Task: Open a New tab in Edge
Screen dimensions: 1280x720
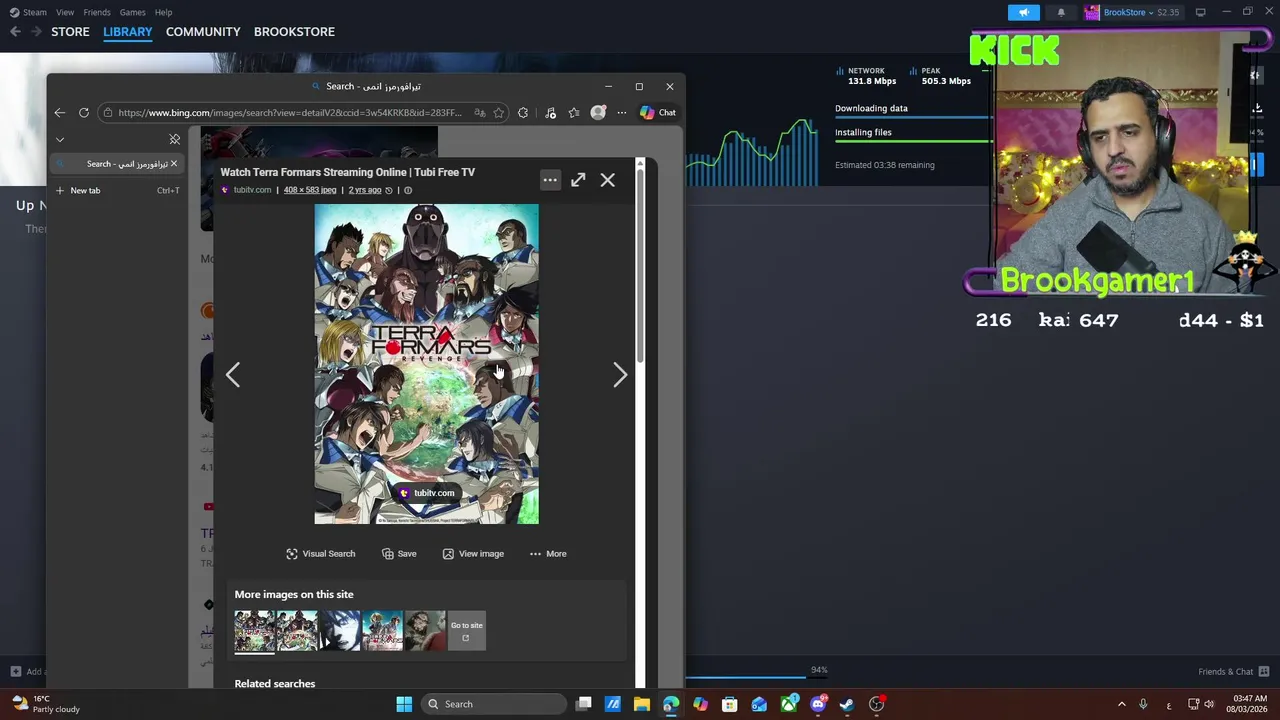Action: (x=85, y=190)
